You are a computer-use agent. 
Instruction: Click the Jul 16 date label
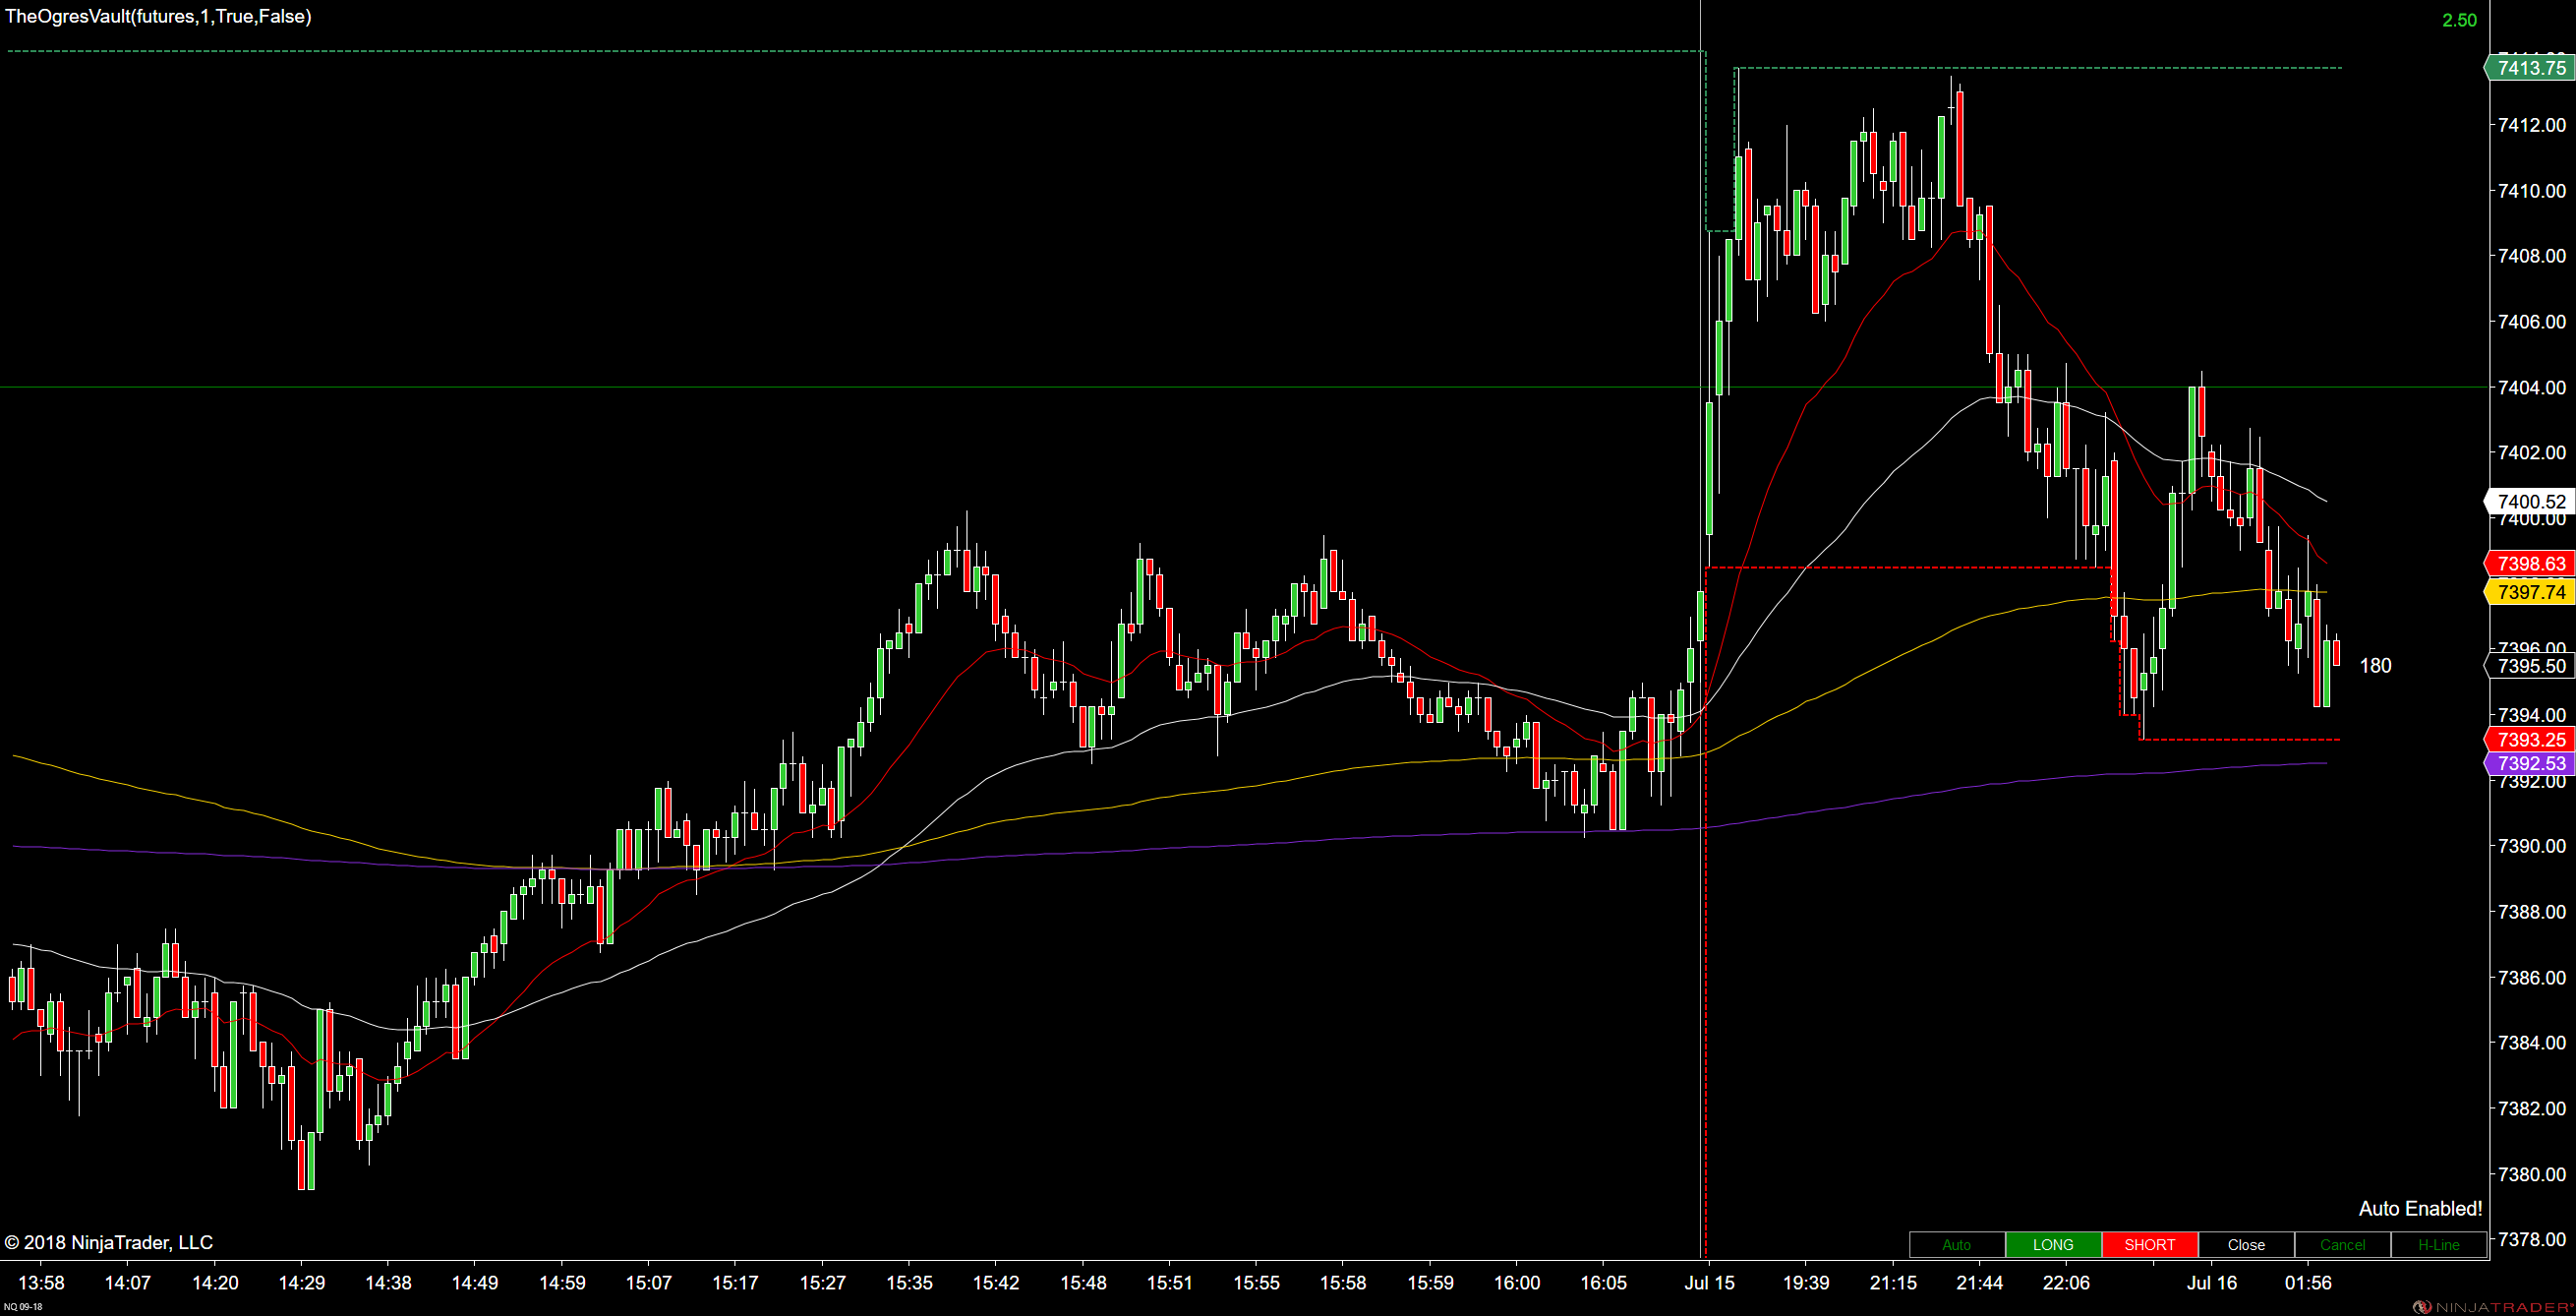pos(2211,1283)
